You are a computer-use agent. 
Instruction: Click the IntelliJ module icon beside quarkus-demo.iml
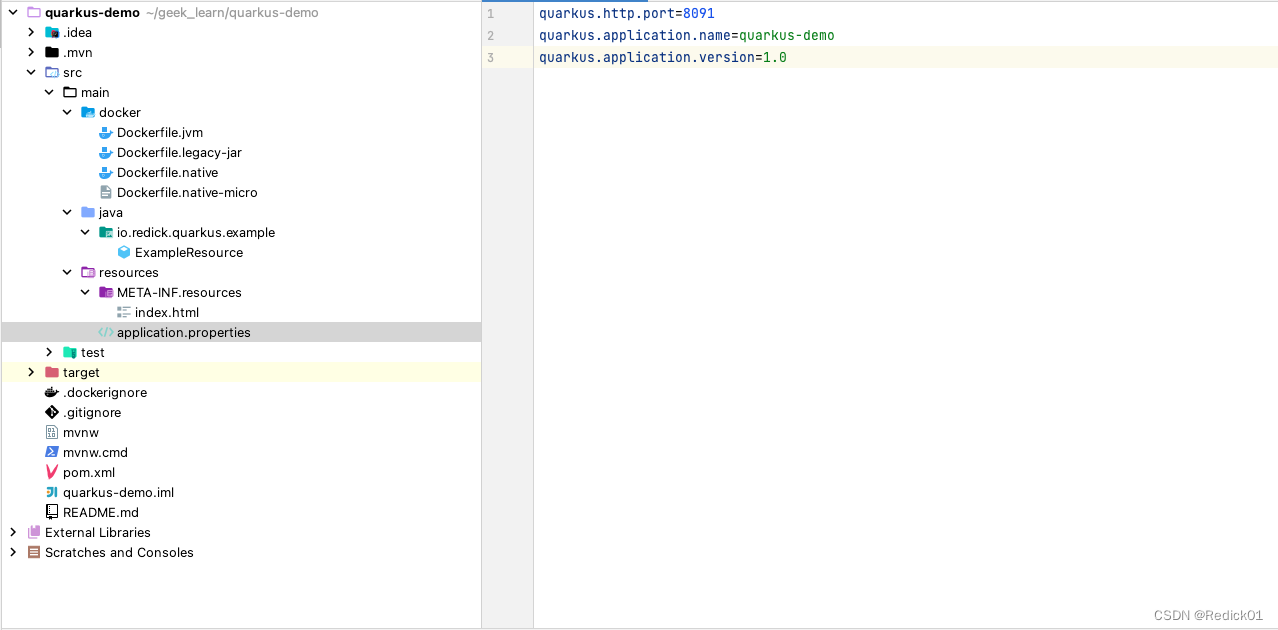[x=52, y=492]
